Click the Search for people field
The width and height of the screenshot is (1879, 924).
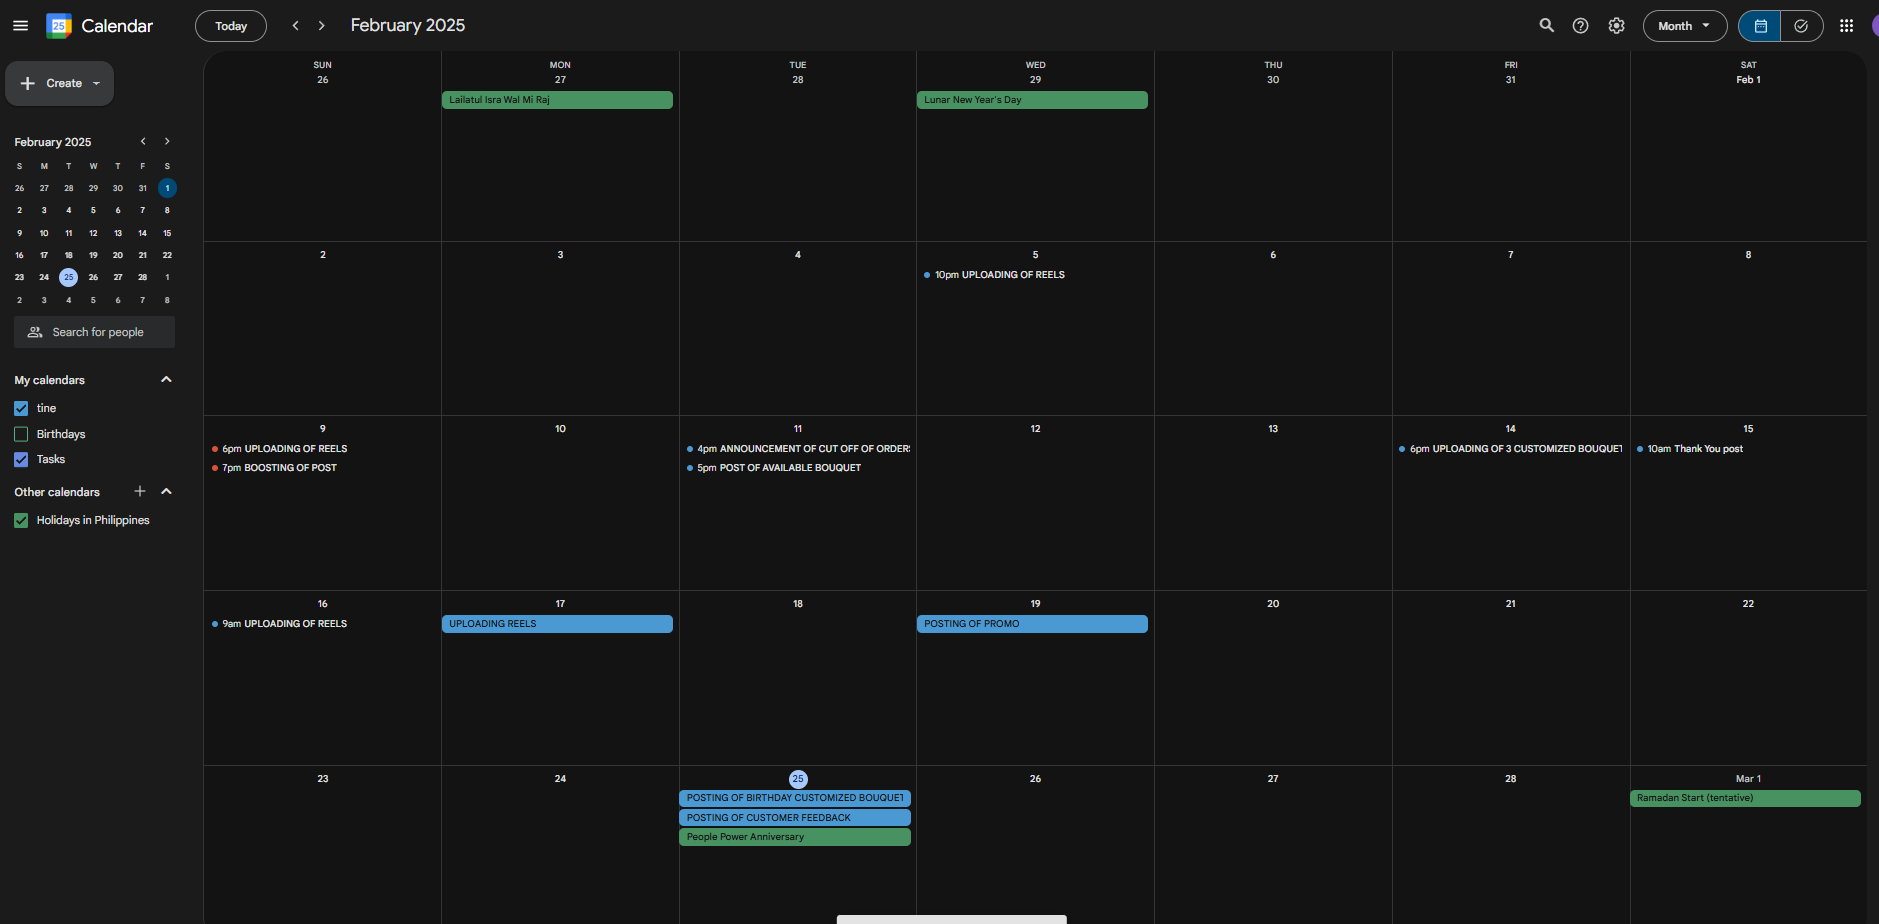coord(94,332)
